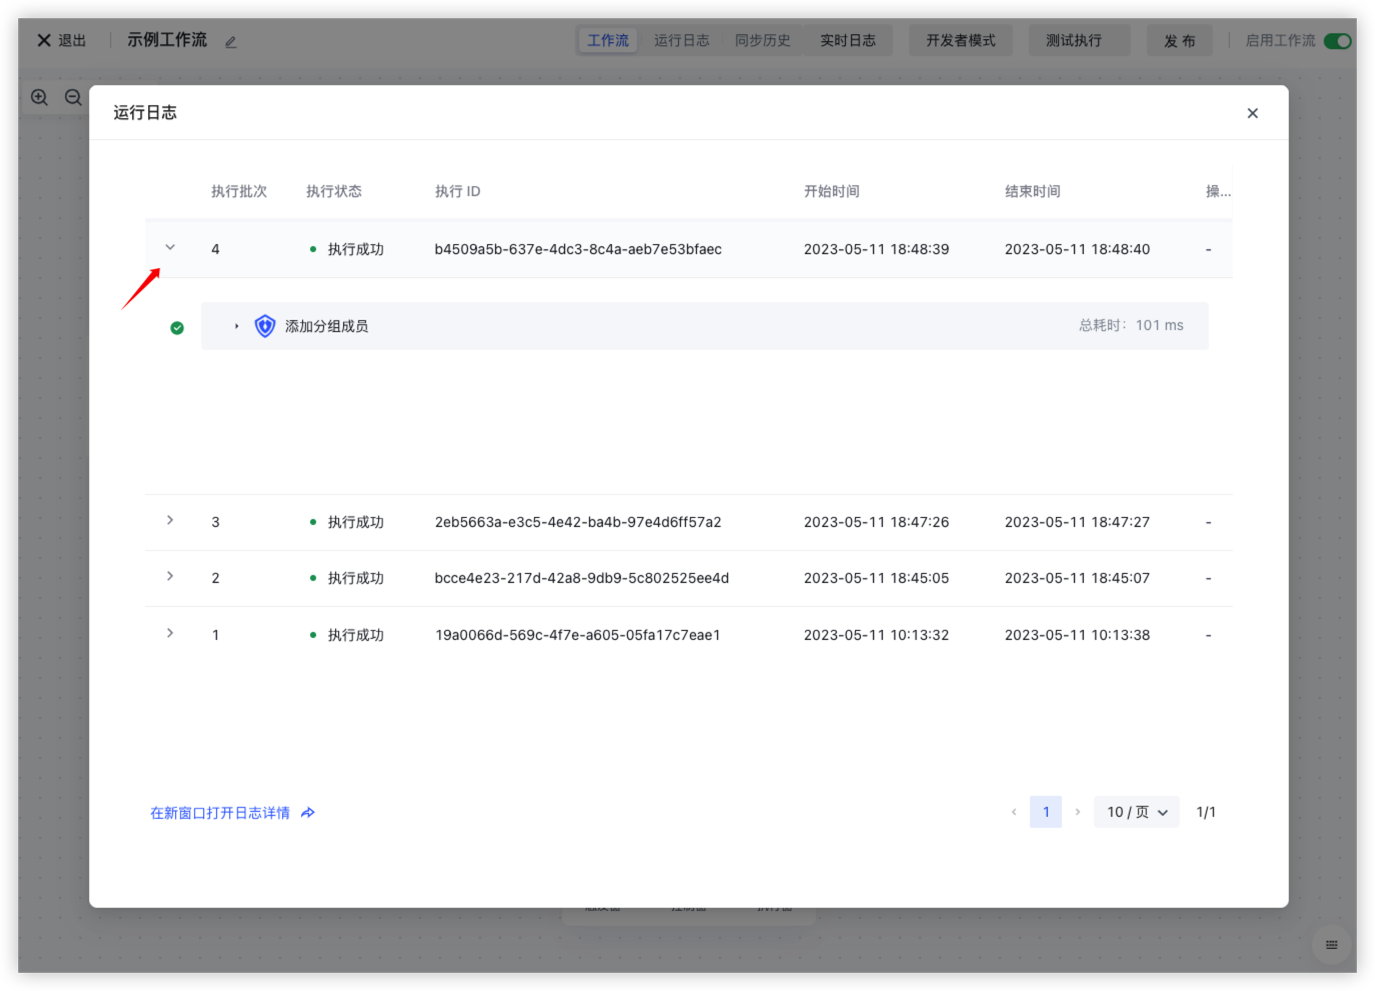
Task: Open 在新窗口打开日志详情 link
Action: coord(220,813)
